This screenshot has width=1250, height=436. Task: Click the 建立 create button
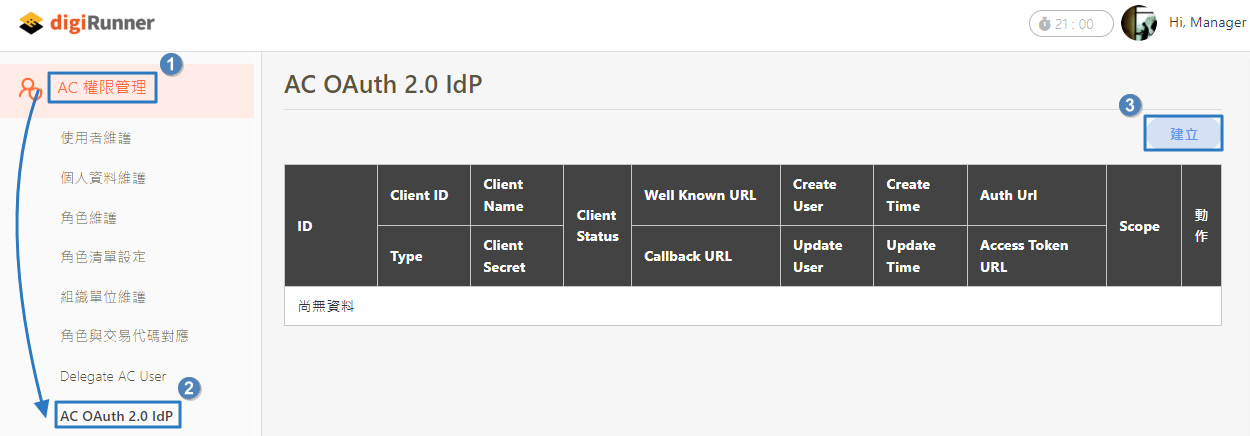click(1183, 134)
